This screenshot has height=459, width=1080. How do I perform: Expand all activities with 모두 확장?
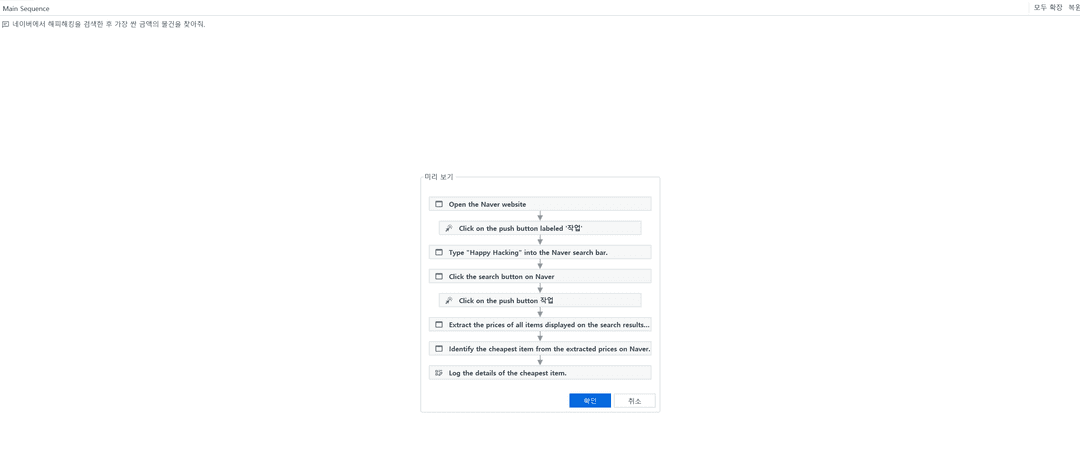pos(1048,8)
